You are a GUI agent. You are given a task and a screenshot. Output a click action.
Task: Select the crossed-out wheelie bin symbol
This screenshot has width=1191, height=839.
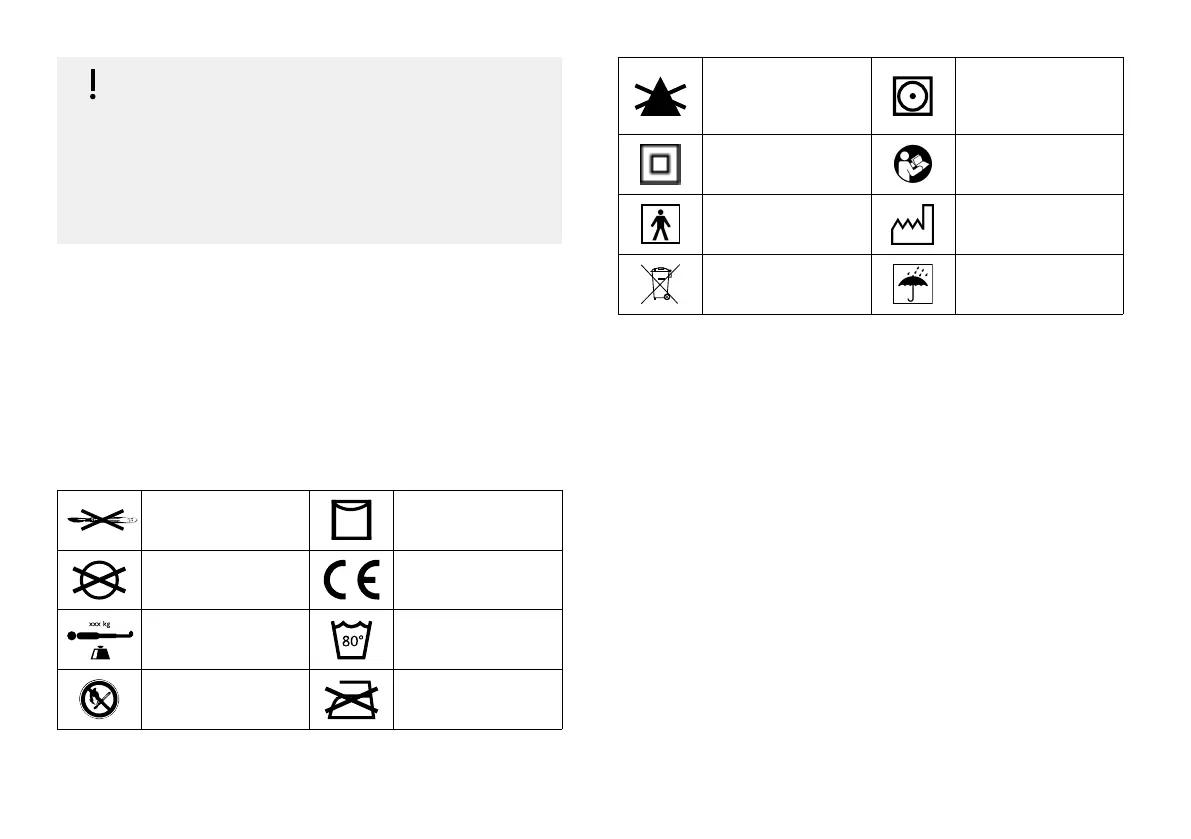tap(660, 285)
